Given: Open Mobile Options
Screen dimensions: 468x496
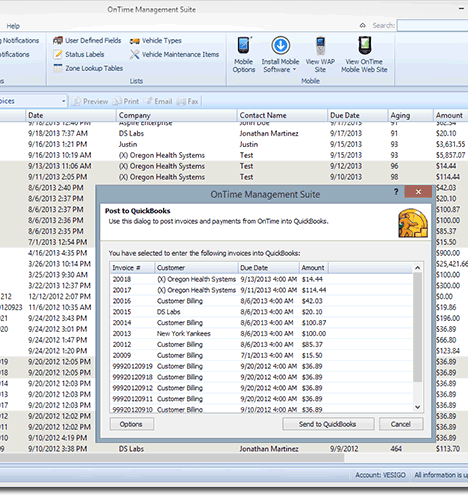Looking at the screenshot, I should 244,55.
